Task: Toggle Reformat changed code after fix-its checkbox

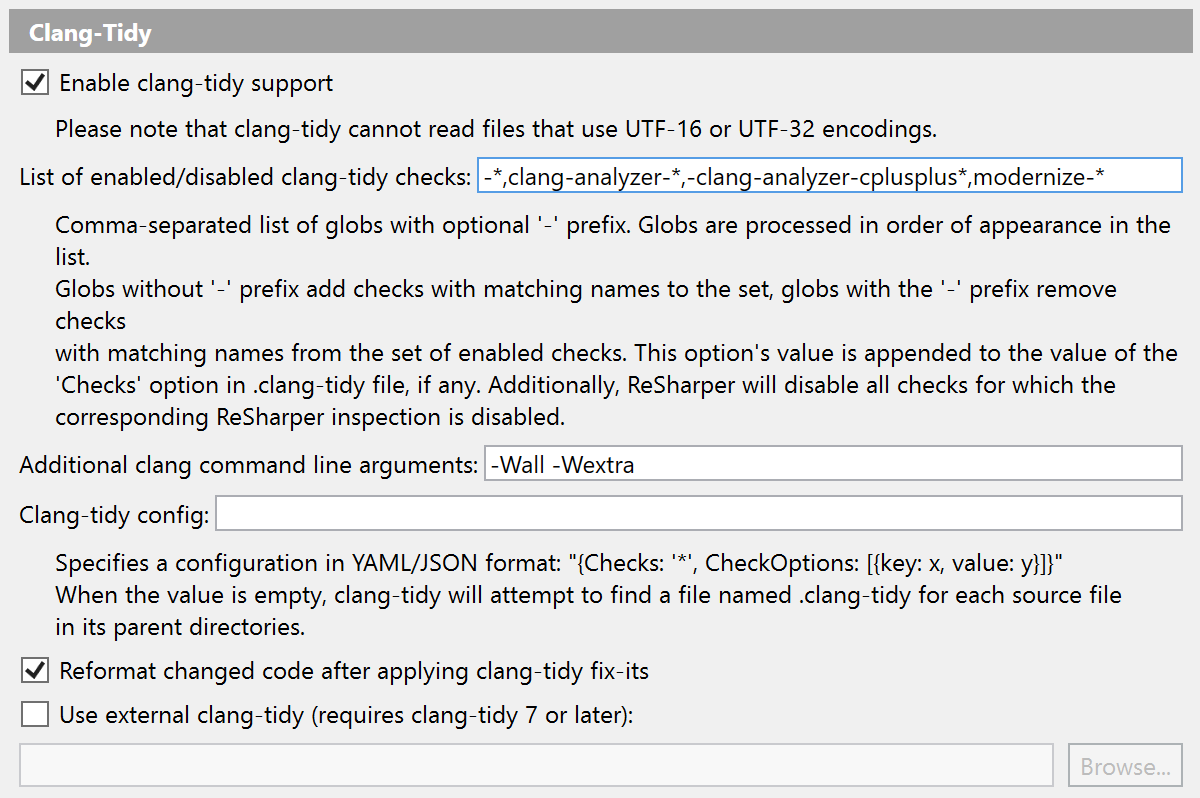Action: click(x=35, y=671)
